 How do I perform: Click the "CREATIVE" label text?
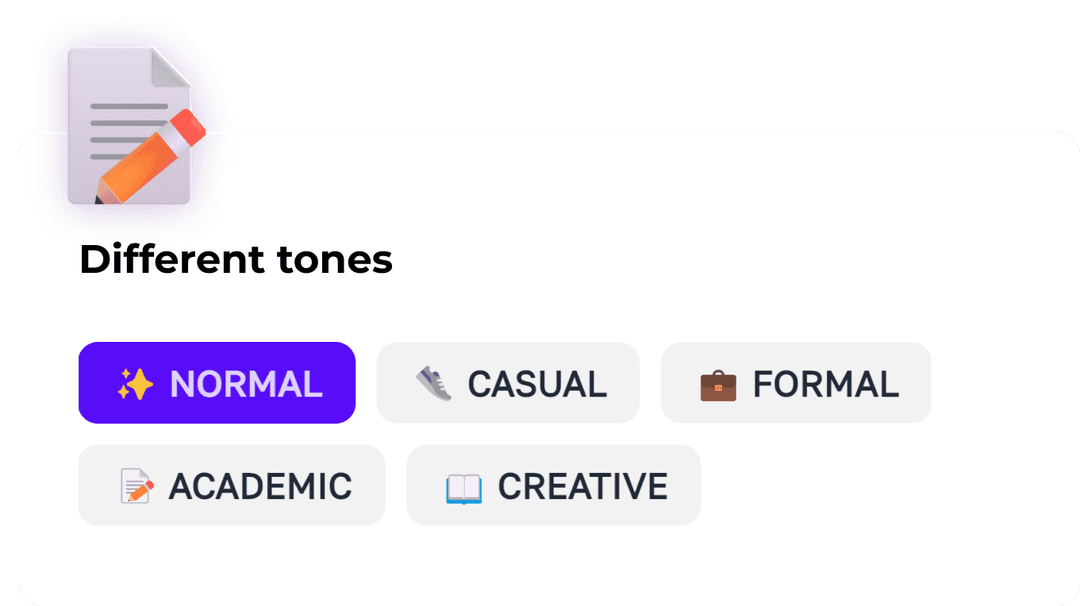click(583, 486)
